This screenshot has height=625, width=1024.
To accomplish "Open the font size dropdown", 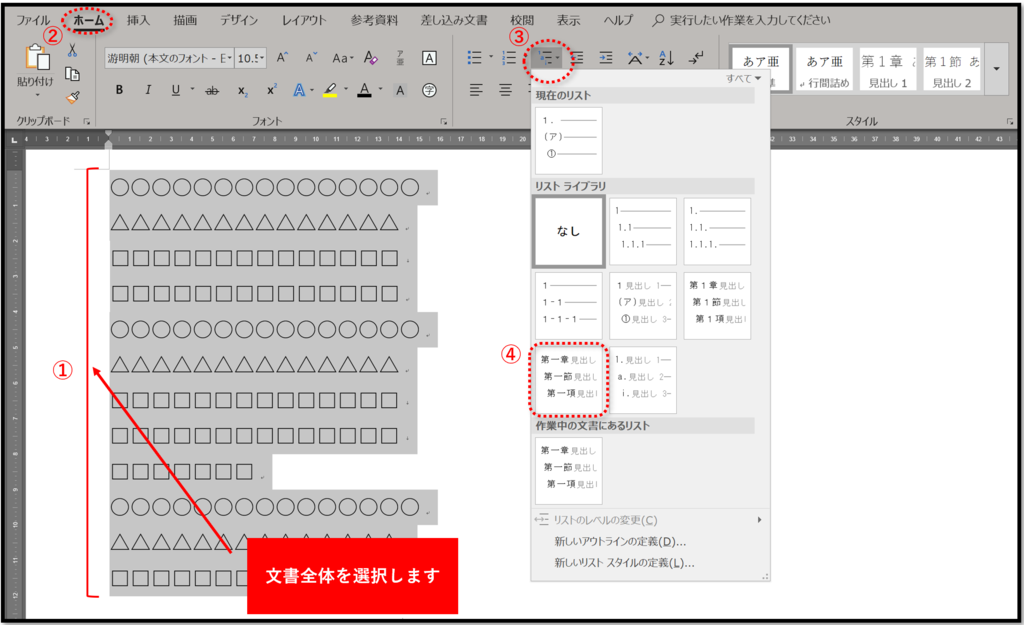I will coord(262,58).
